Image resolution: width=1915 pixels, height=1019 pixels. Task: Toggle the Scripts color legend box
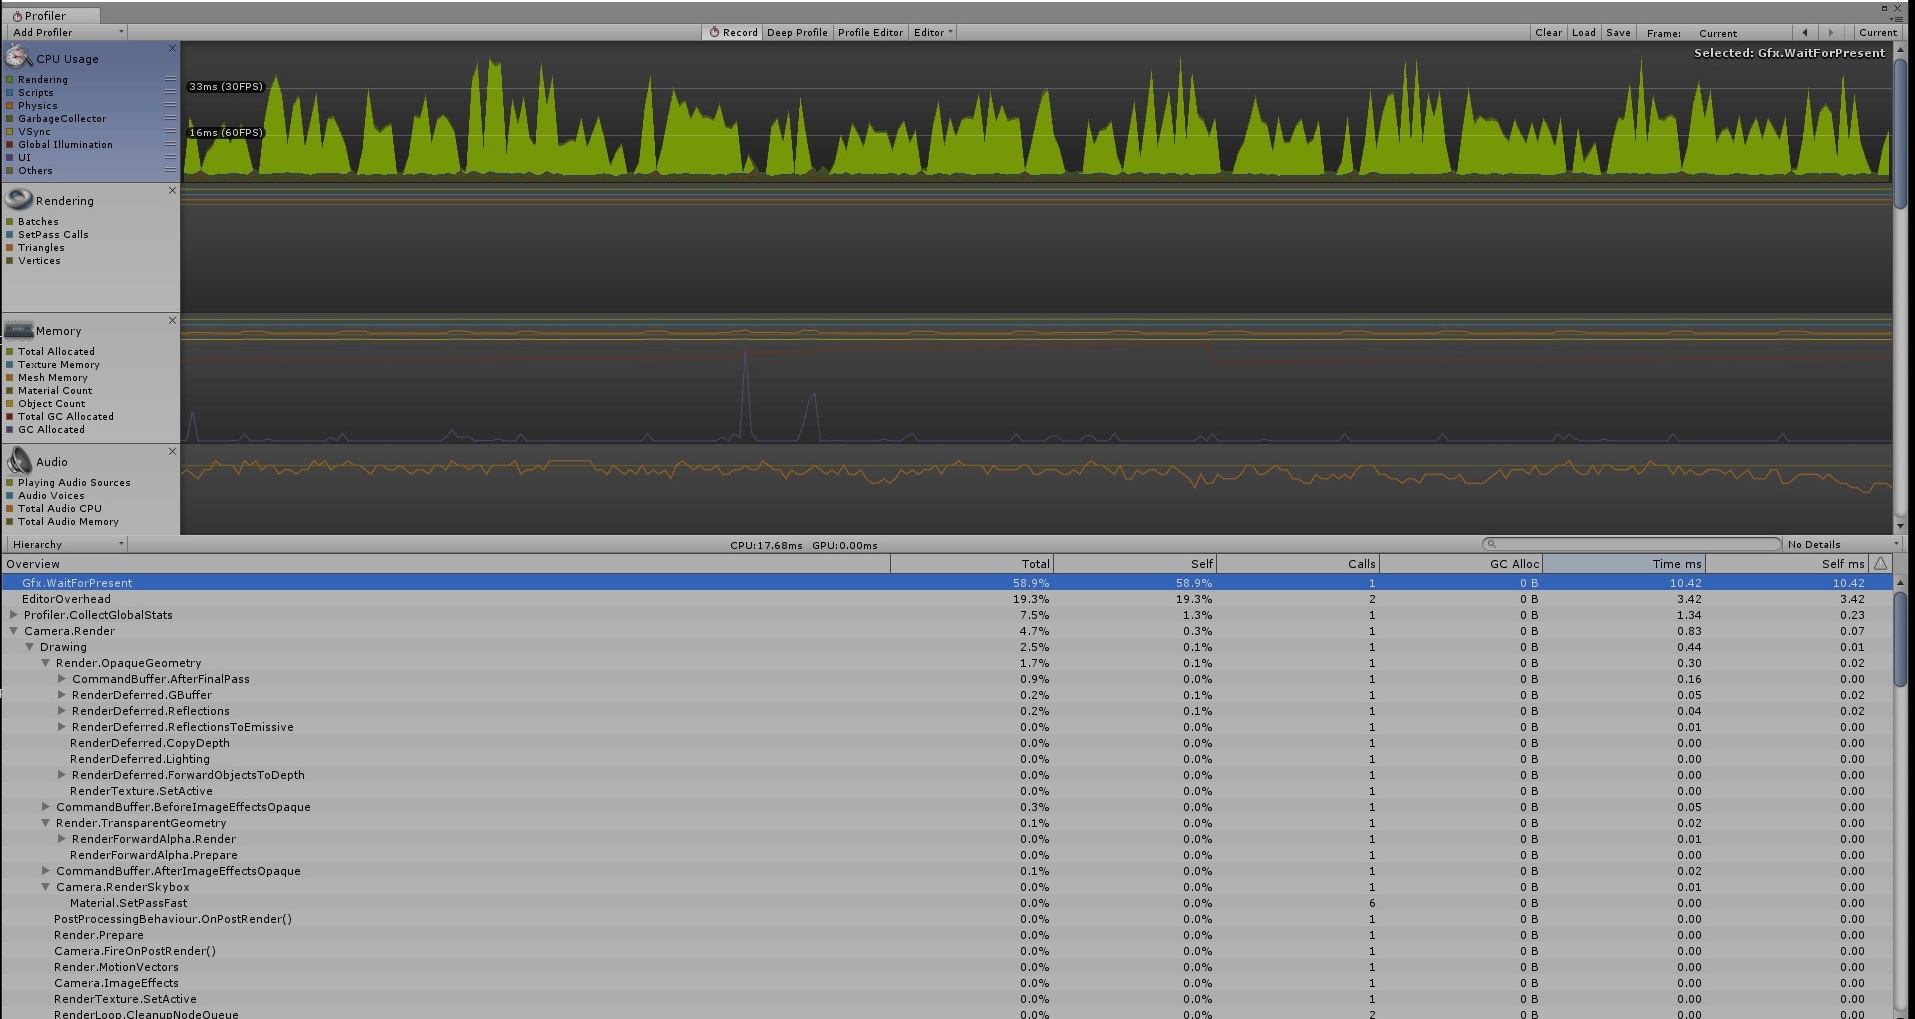[10, 93]
